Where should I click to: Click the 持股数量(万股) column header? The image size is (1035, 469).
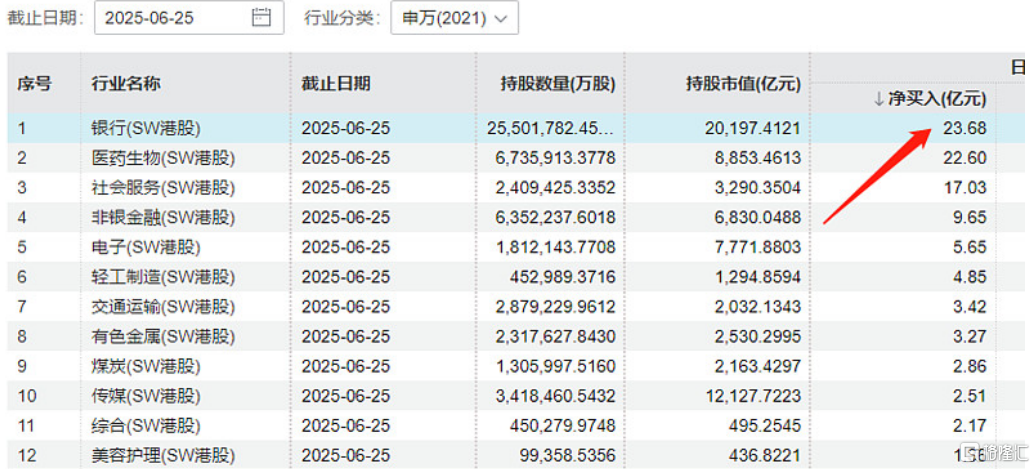pyautogui.click(x=558, y=84)
